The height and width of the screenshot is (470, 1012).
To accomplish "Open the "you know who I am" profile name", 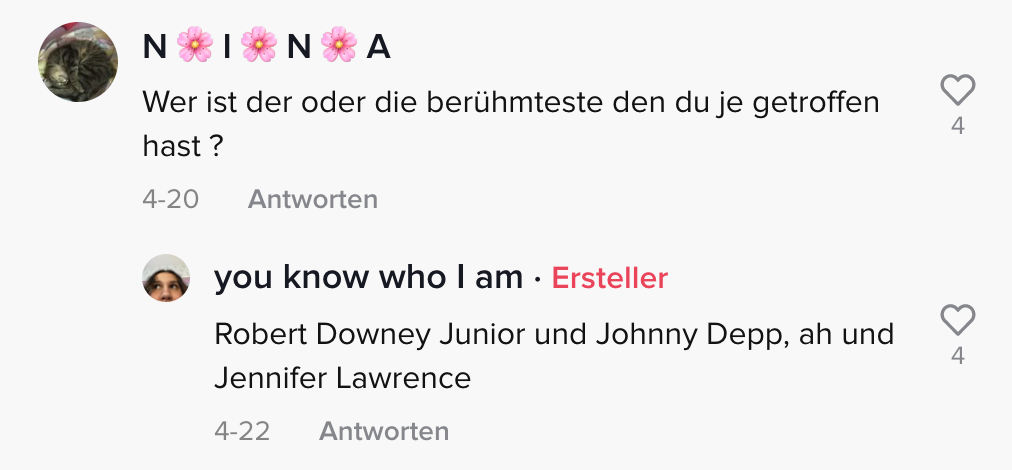I will (x=368, y=278).
